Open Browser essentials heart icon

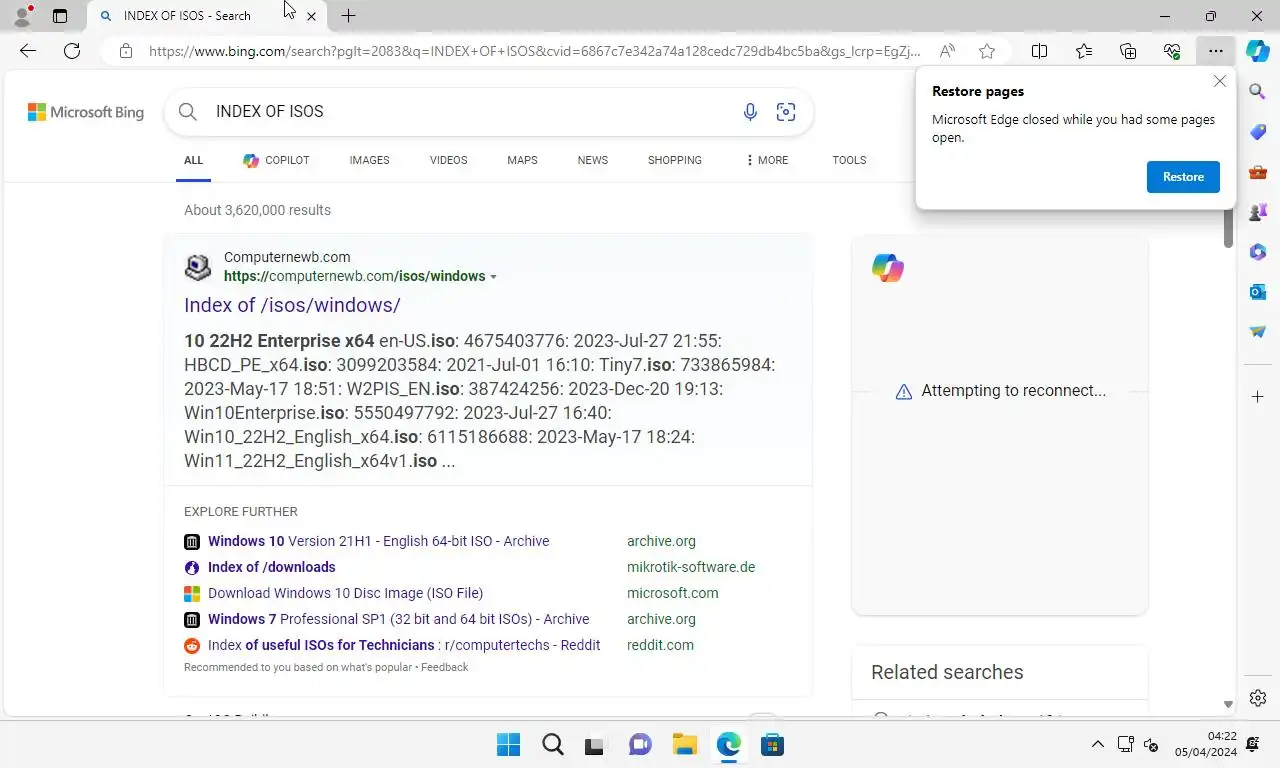(1172, 51)
